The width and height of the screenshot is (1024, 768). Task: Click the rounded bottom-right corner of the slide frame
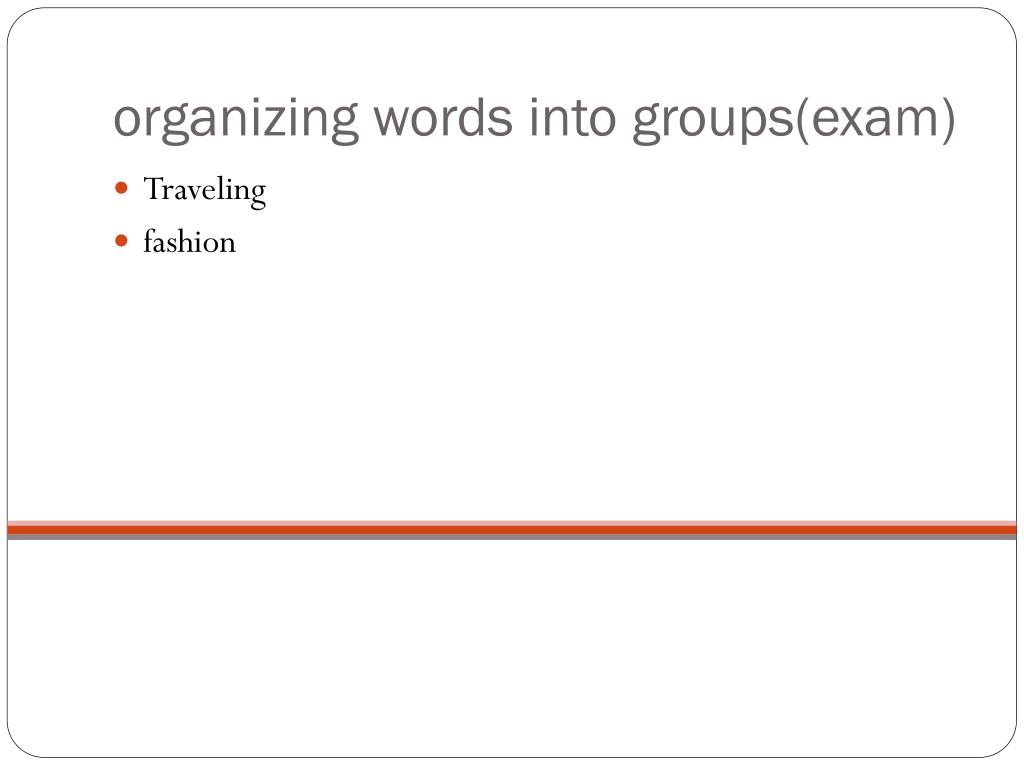click(1006, 746)
